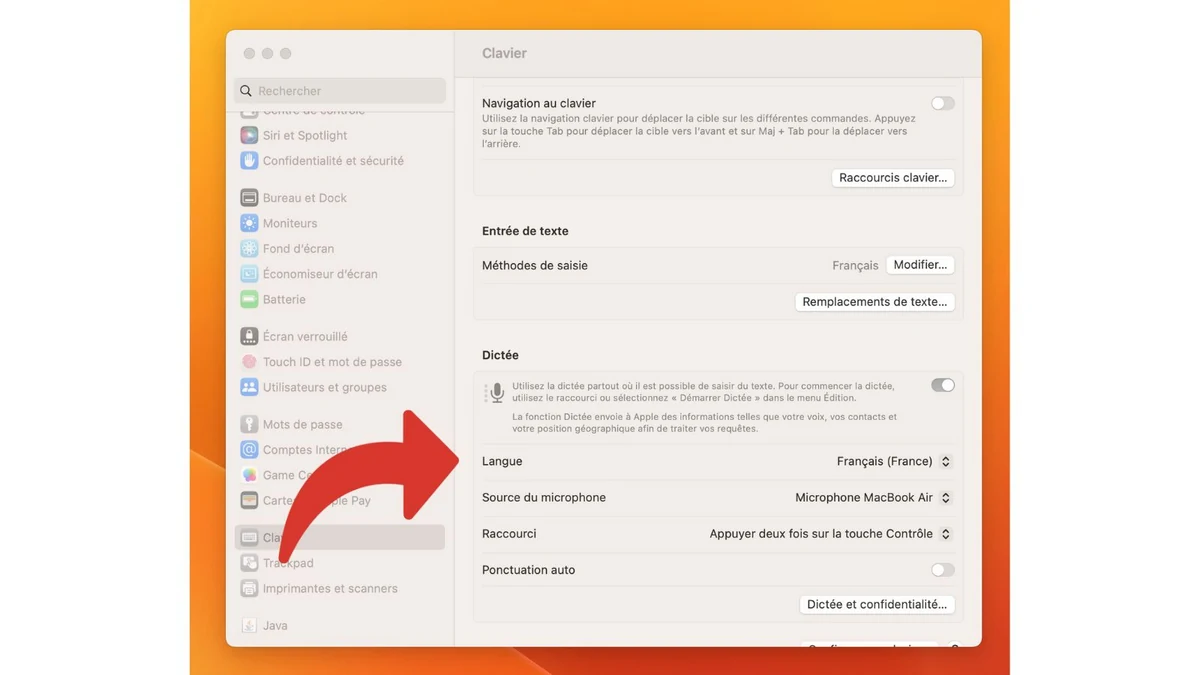Open Fond d'écran sidebar label

(x=298, y=248)
